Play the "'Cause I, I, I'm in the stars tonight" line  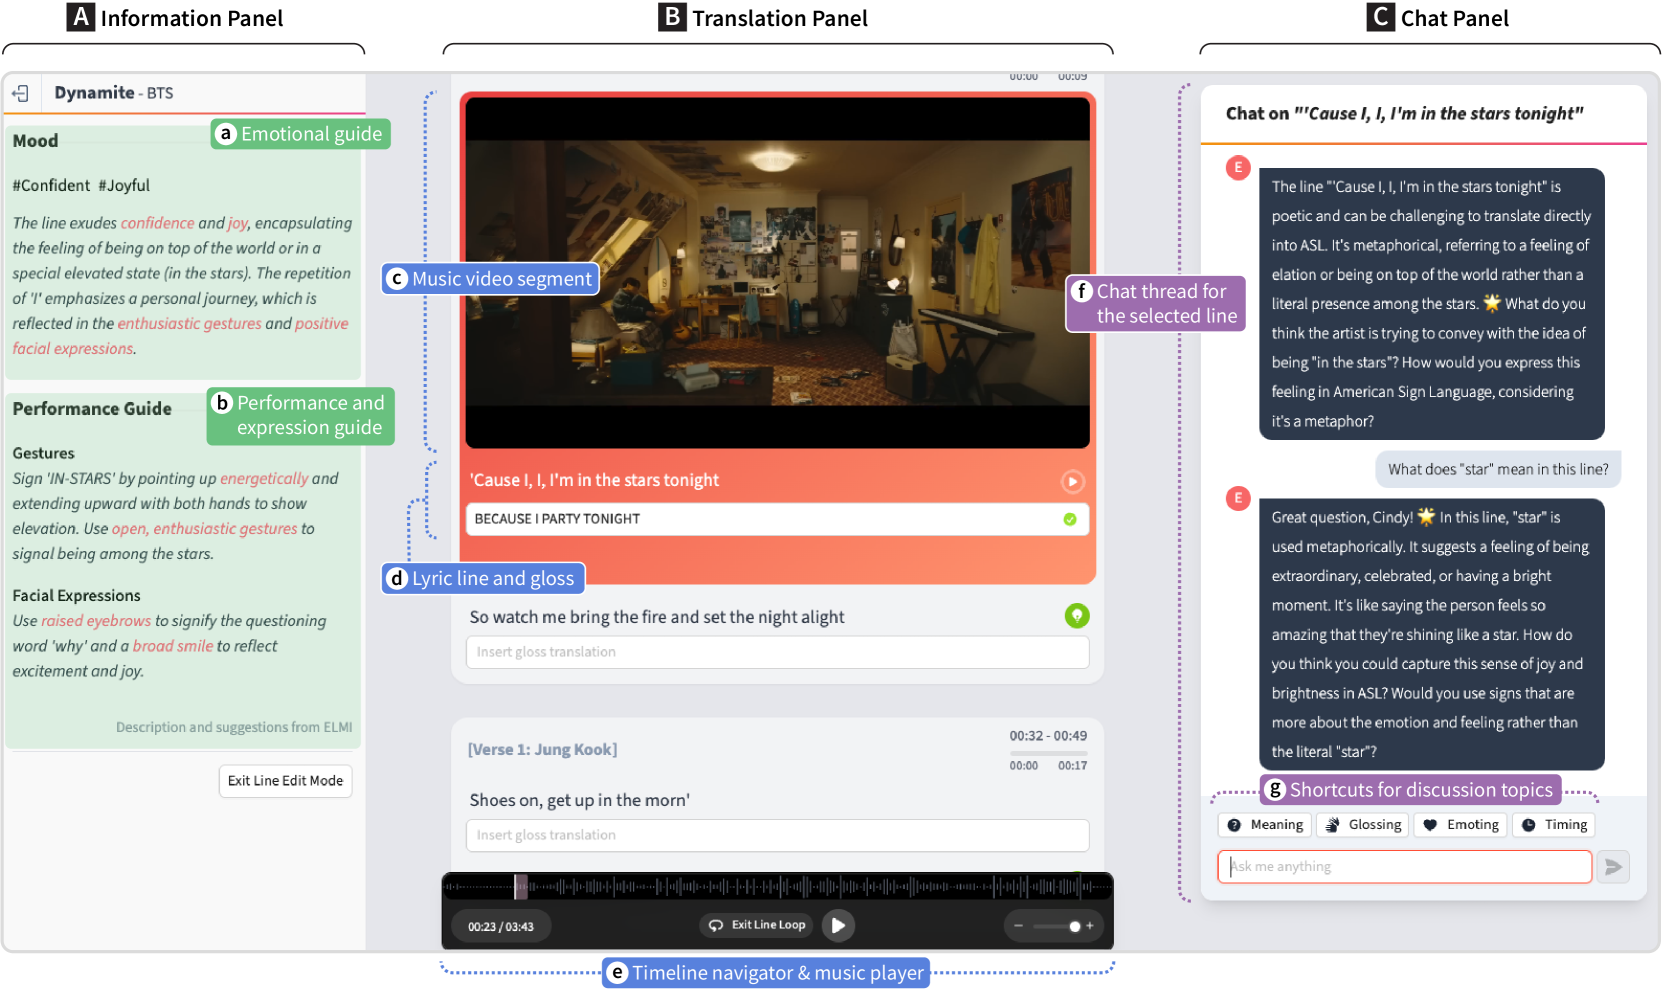(x=1072, y=481)
